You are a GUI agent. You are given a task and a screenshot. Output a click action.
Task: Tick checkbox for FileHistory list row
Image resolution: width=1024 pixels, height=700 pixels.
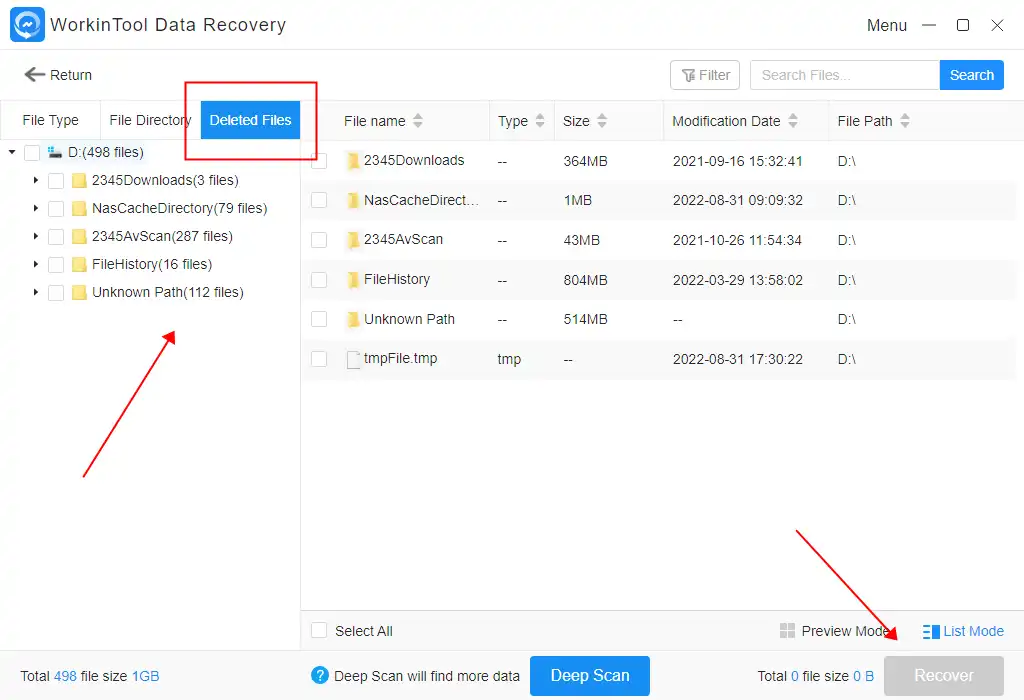(319, 279)
